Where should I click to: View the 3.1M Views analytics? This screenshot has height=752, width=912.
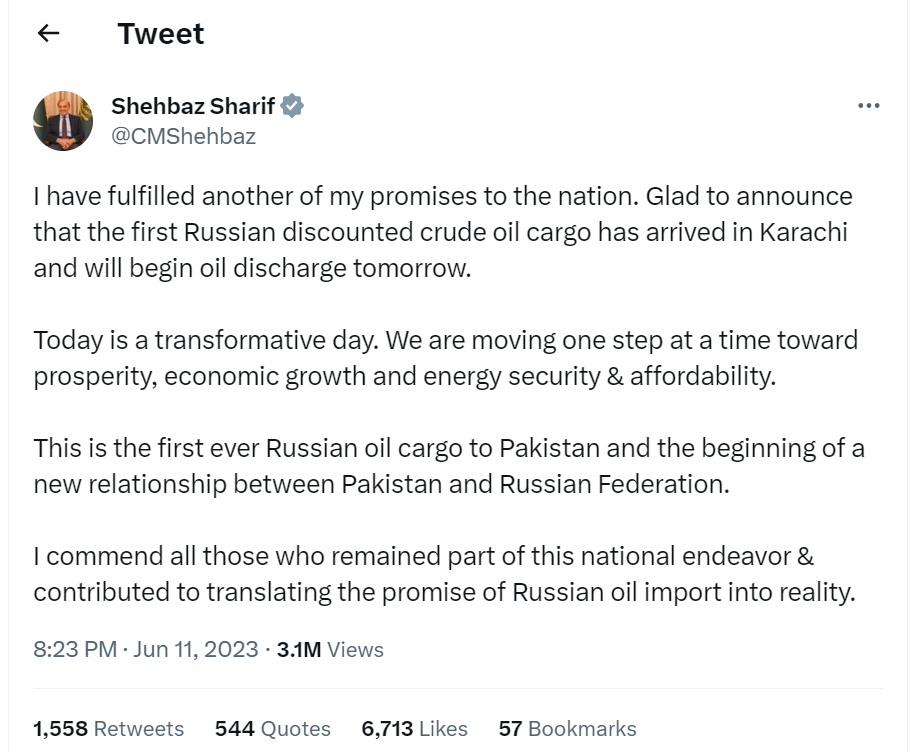tap(330, 649)
